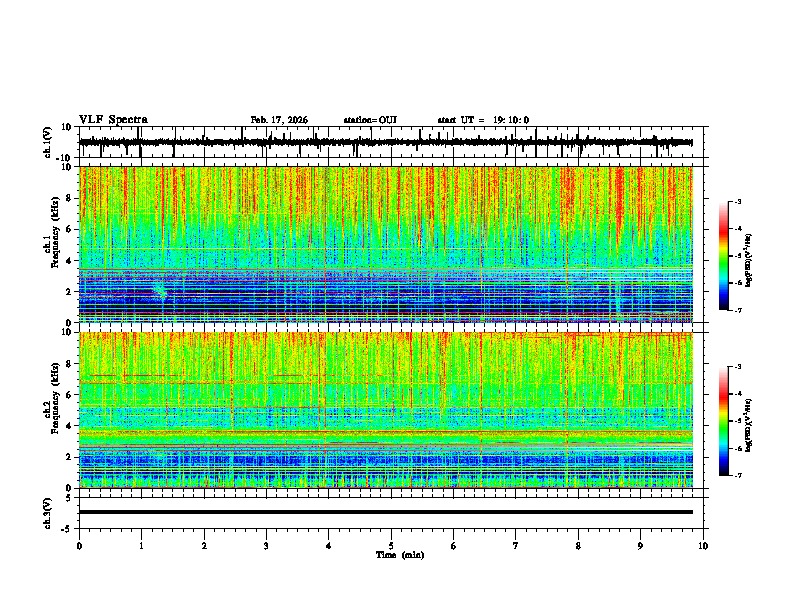Click tick label 9 on the Time axis
Viewport: 792px width, 612px height.
[x=640, y=546]
